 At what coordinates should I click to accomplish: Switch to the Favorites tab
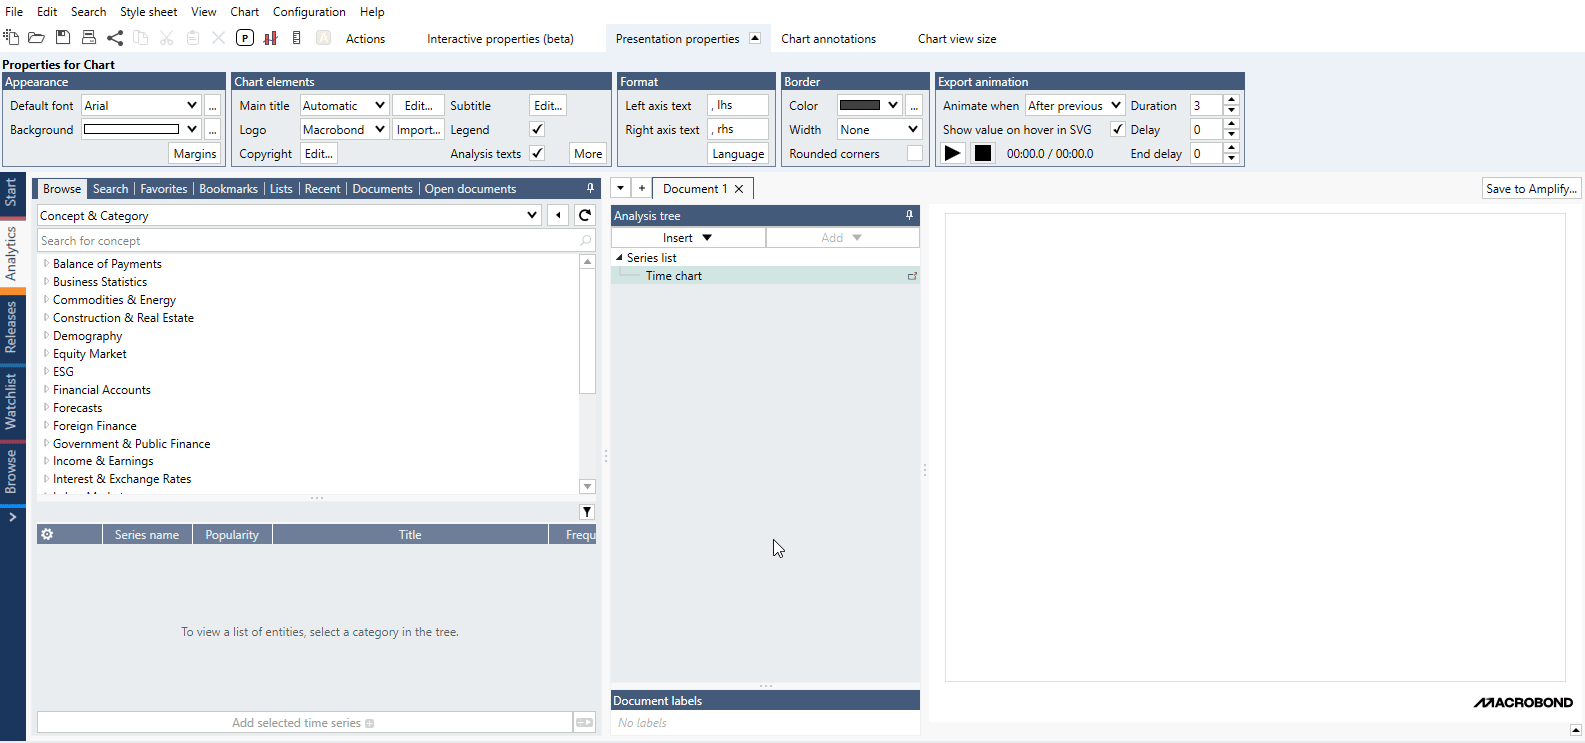163,189
